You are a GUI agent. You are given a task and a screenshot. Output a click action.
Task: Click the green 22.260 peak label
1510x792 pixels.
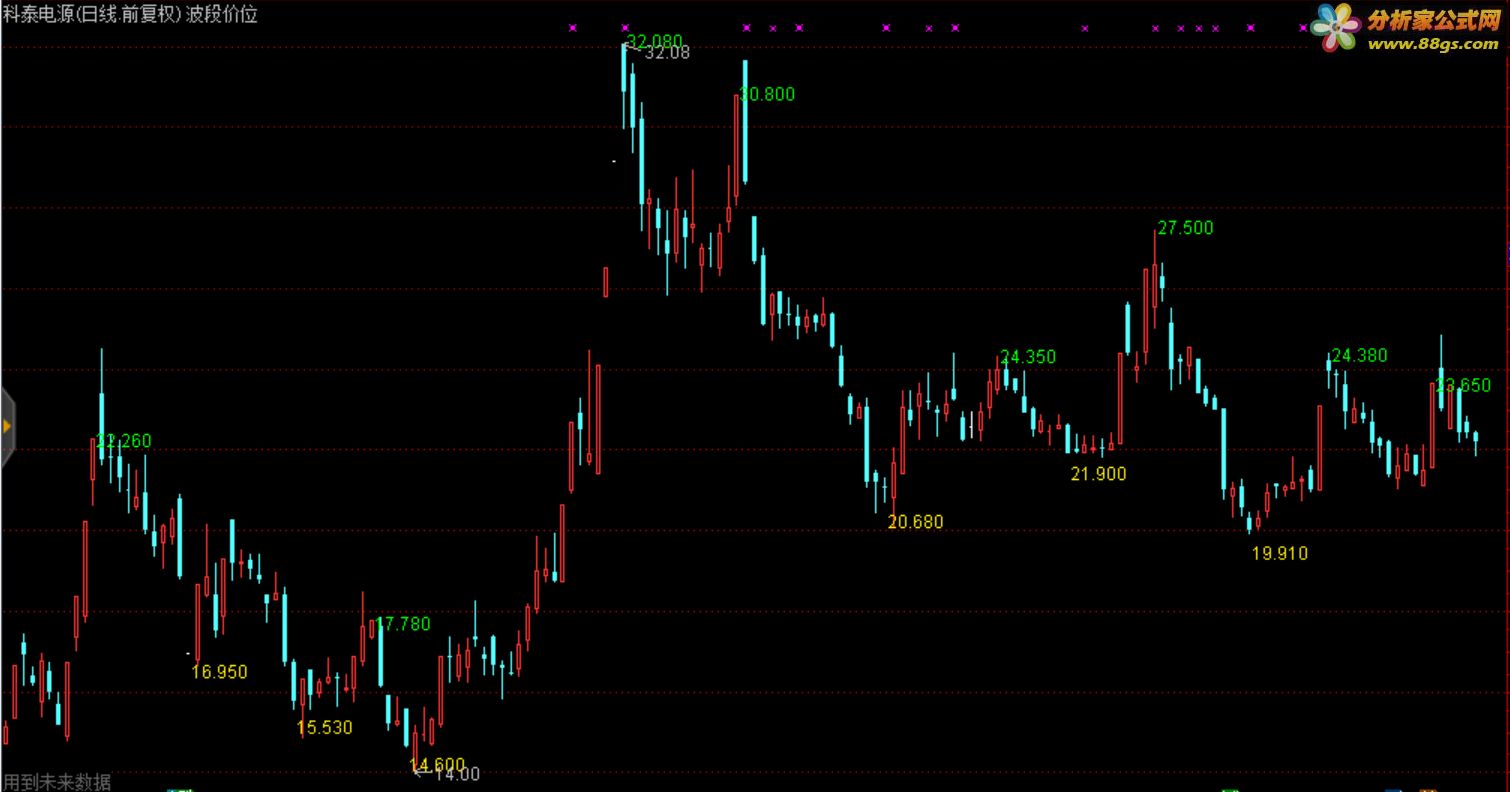tap(124, 441)
